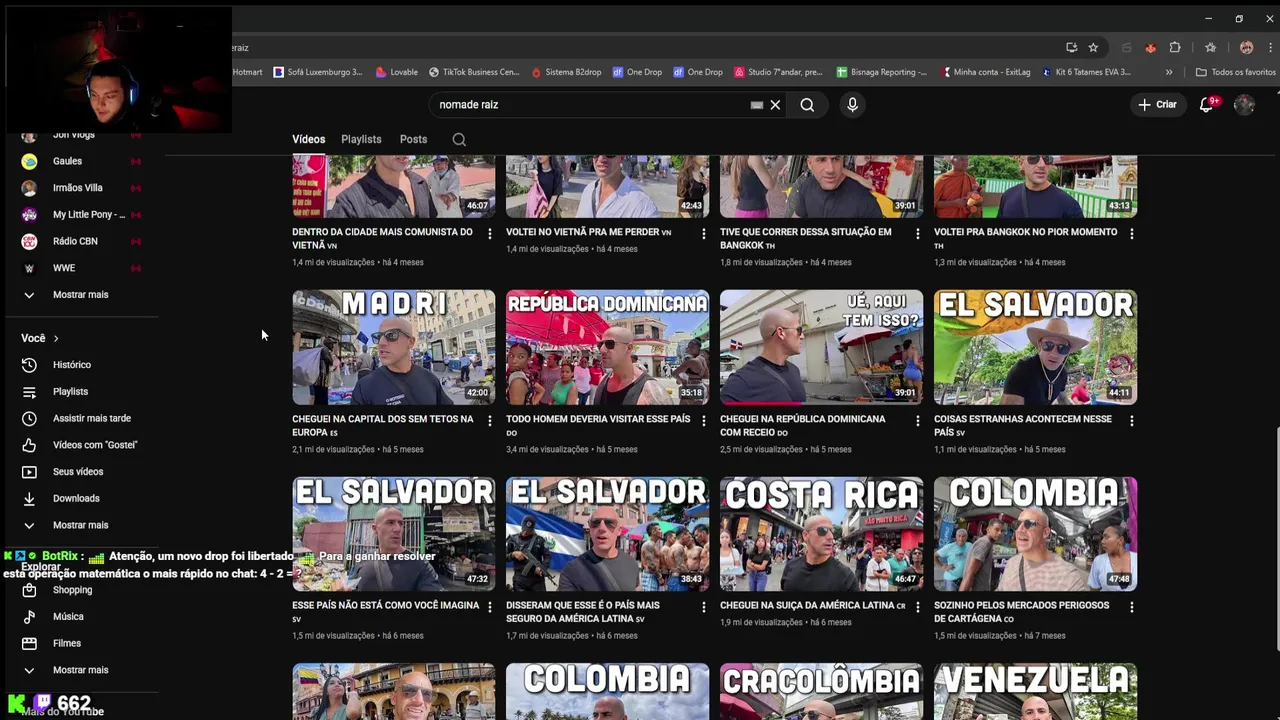Open title 'ESSE PAÍS NÃO ESTÁ COMO VOCÊ IMAGINA'

pos(385,612)
